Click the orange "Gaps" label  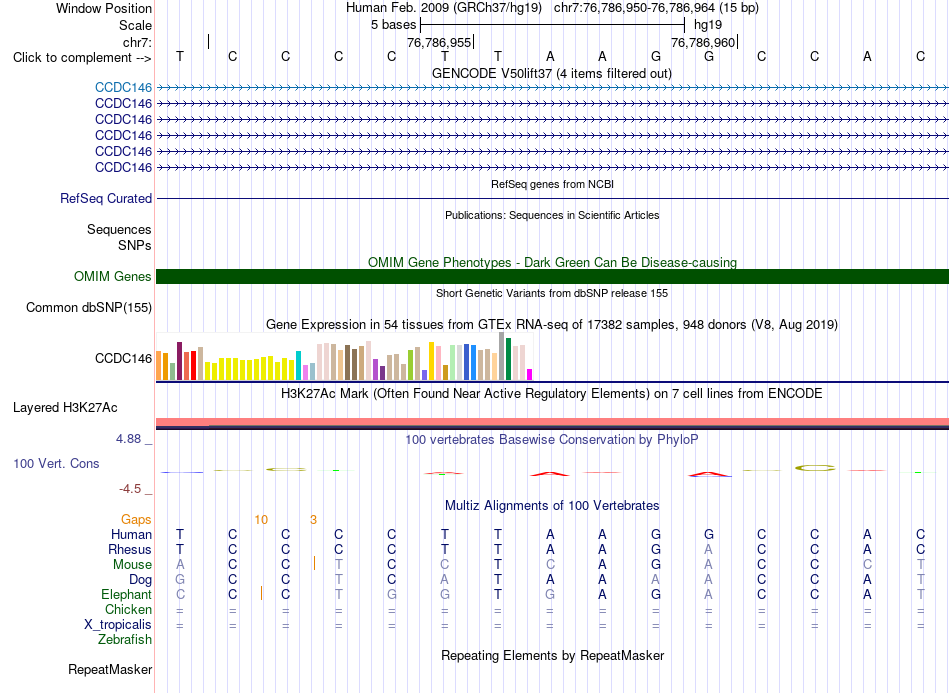point(136,520)
